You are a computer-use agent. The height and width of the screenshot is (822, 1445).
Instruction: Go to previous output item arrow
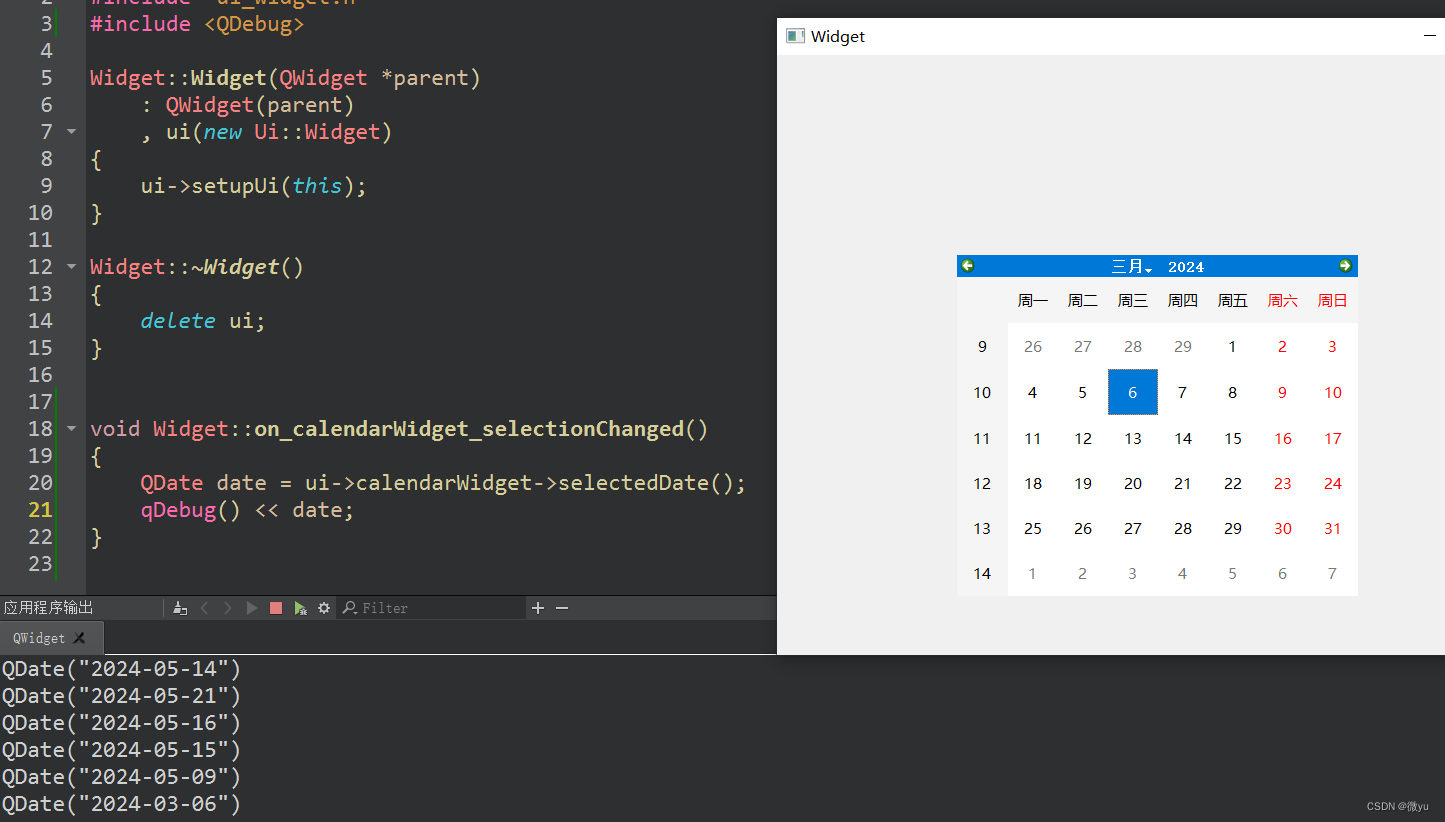(x=205, y=608)
